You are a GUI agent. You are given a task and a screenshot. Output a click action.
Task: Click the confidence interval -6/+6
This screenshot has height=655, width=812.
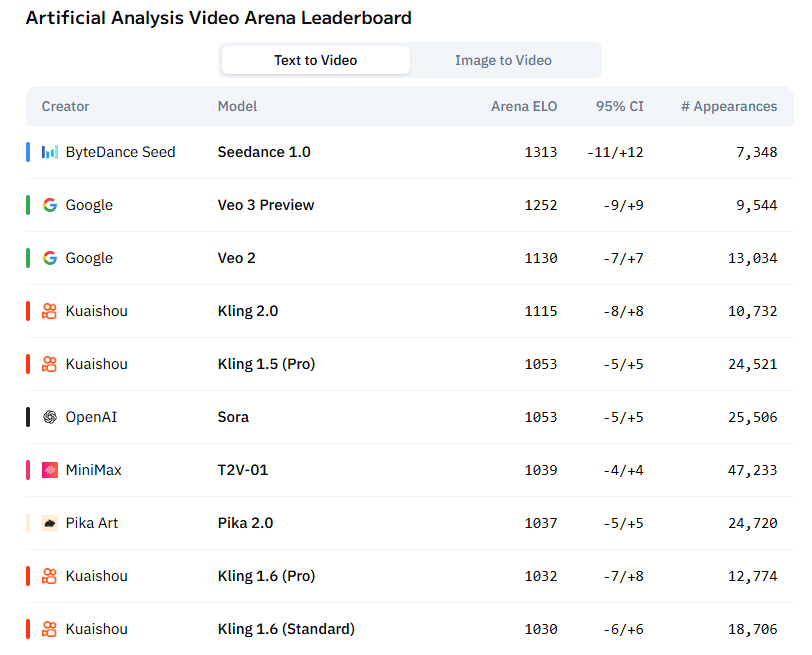(624, 629)
